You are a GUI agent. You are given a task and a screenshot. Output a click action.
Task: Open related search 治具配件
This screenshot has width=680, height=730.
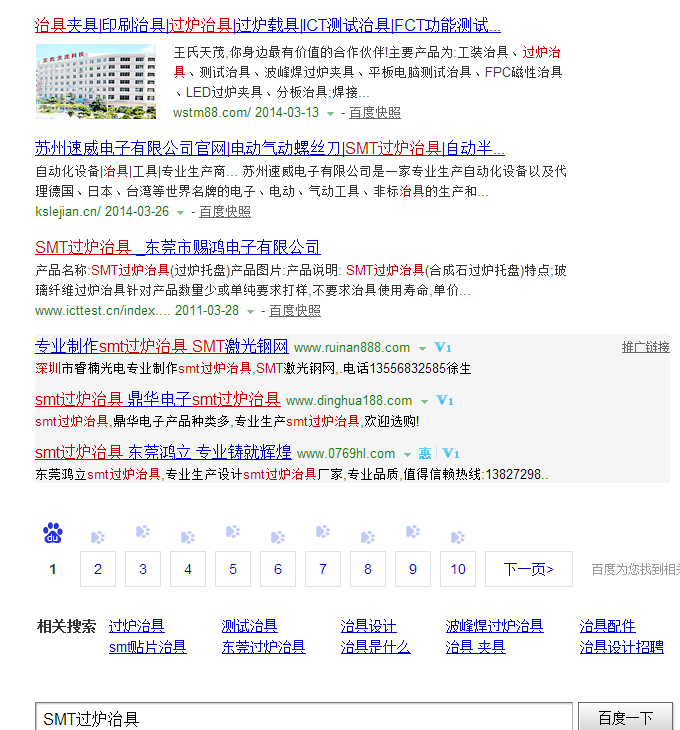click(x=607, y=626)
